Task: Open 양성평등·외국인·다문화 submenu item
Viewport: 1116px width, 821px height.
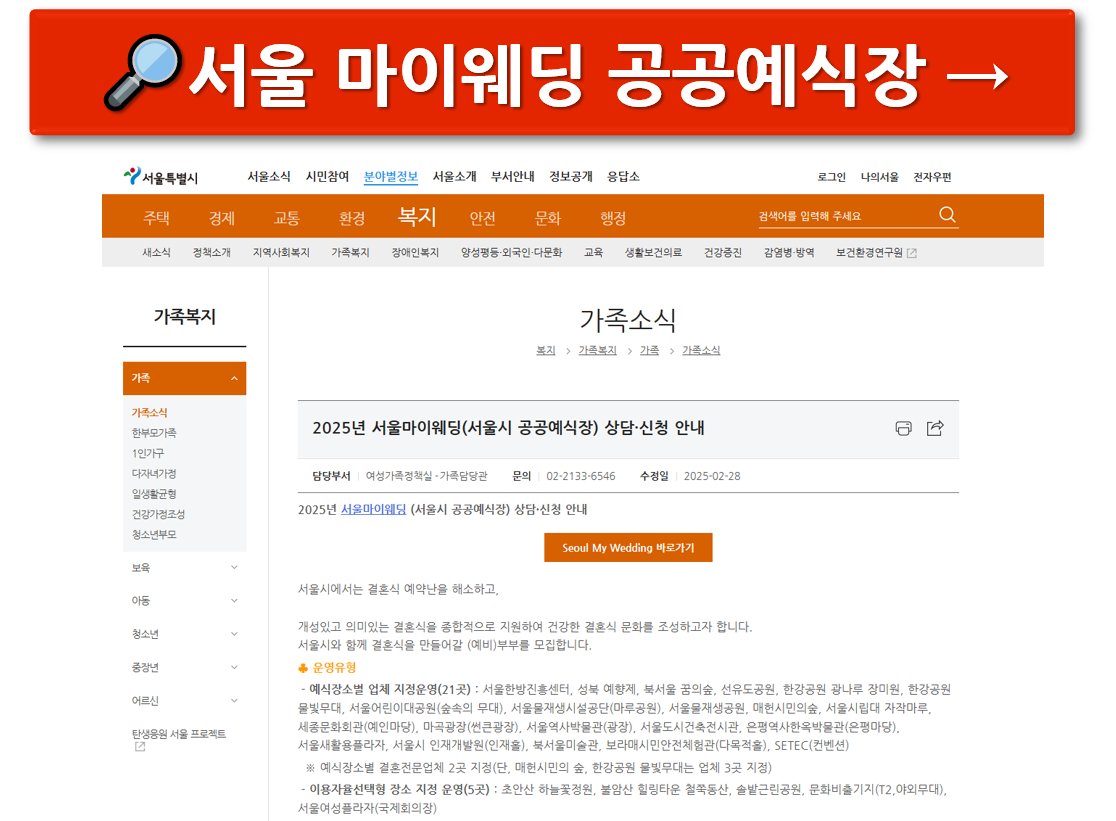Action: coord(512,253)
